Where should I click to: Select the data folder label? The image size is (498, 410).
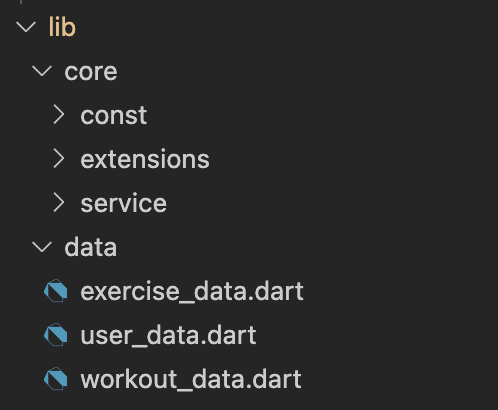point(91,247)
